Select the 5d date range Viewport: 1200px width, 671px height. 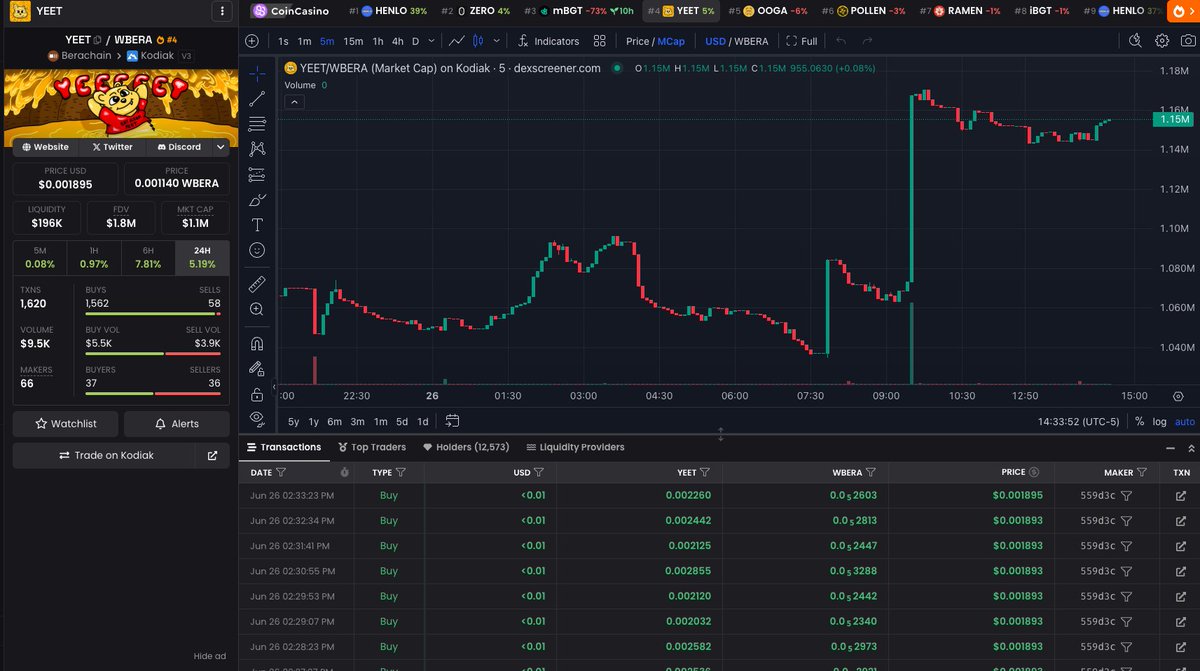point(401,421)
